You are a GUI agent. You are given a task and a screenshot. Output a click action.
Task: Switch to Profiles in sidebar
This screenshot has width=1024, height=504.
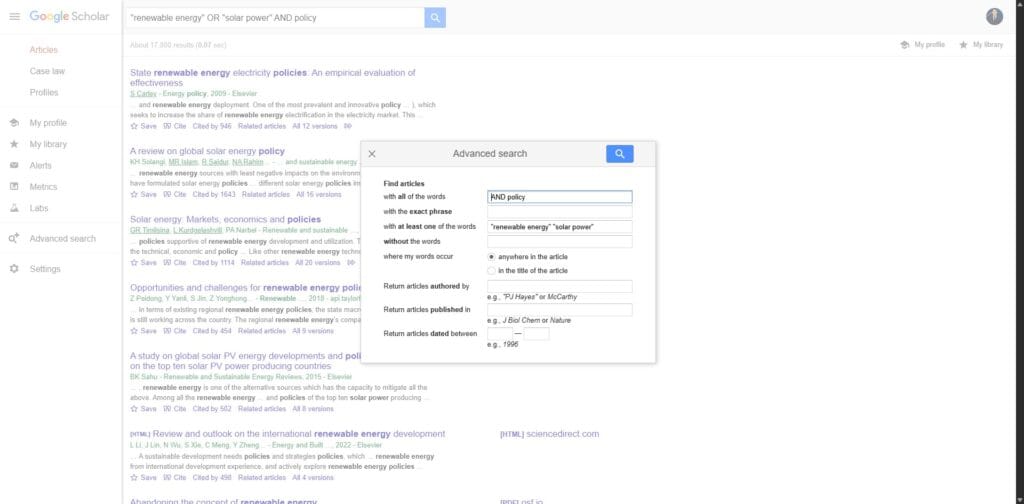(44, 93)
